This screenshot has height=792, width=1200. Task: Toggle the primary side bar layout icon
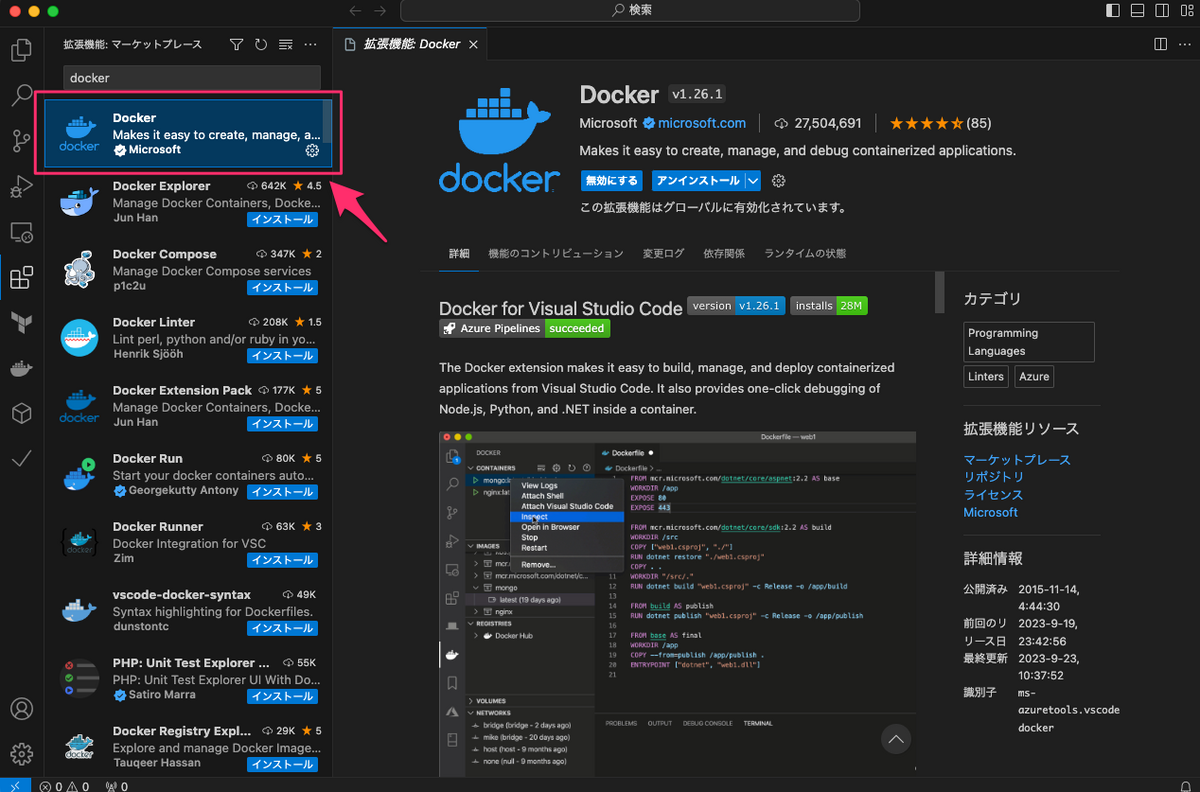tap(1114, 10)
